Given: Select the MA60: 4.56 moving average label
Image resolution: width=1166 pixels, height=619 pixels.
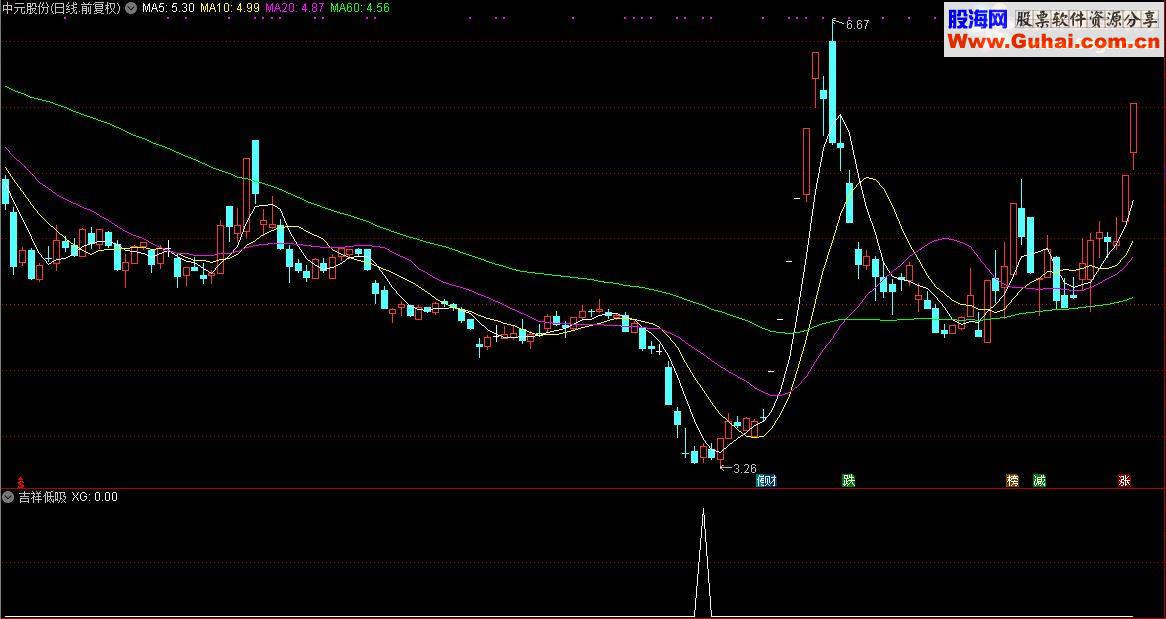Looking at the screenshot, I should click(x=359, y=8).
